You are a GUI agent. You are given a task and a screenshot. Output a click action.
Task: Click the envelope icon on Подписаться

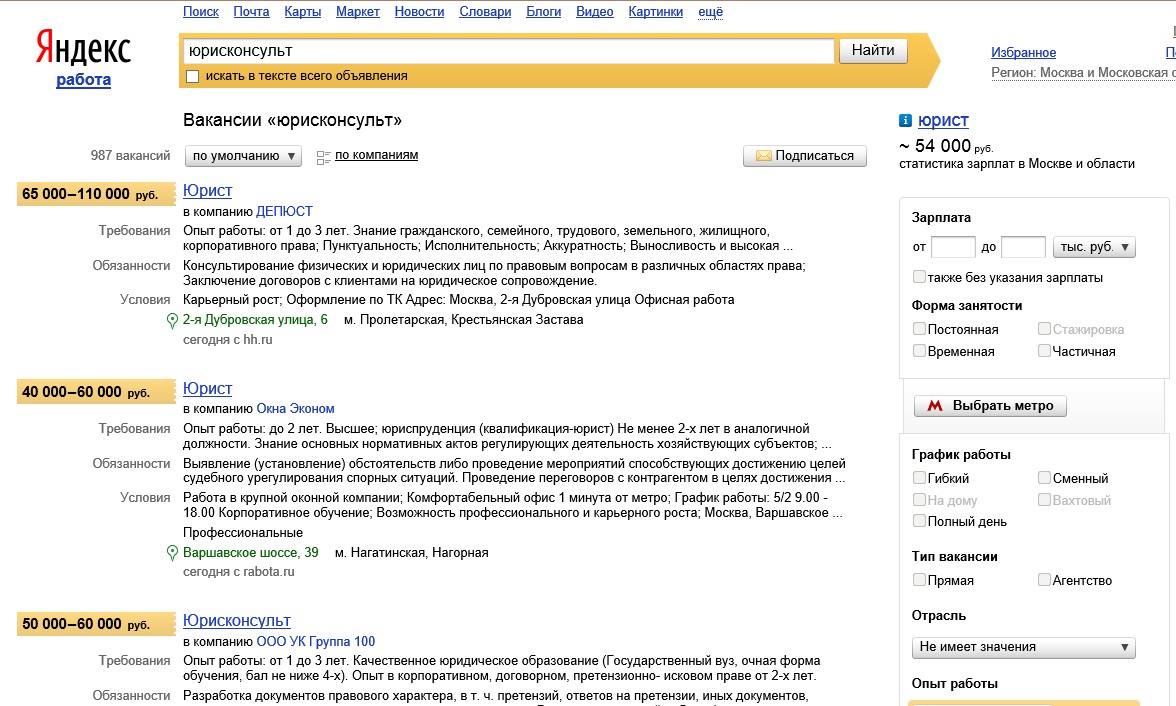[764, 155]
